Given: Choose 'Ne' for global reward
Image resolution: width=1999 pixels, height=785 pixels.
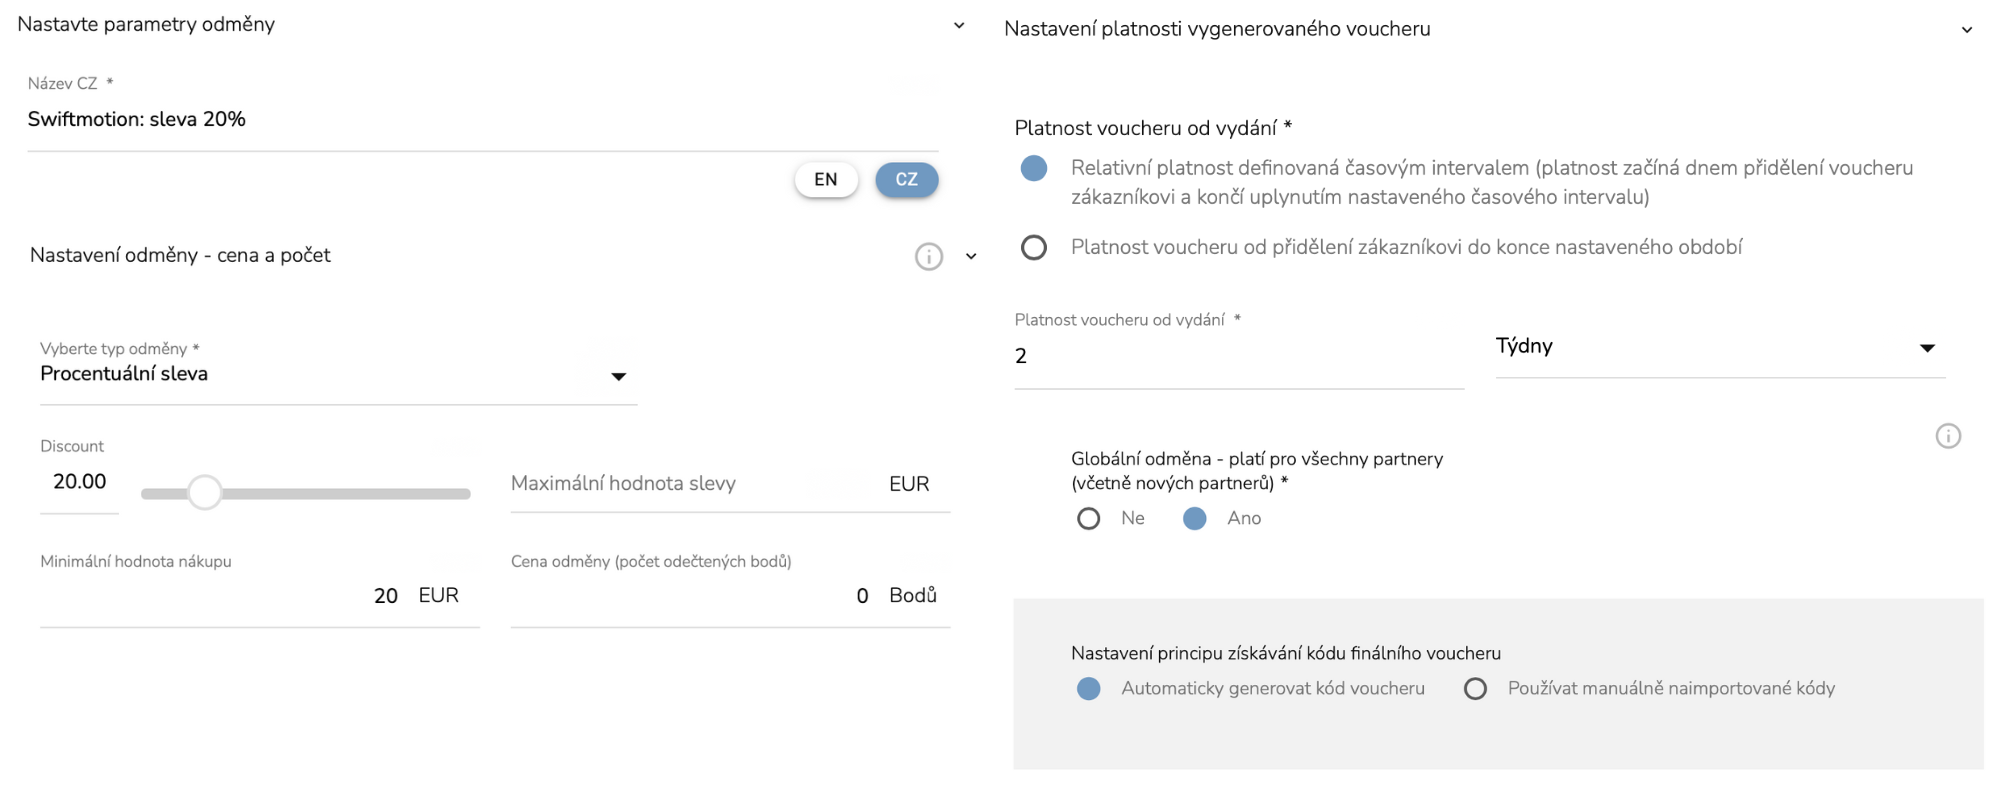Looking at the screenshot, I should [x=1088, y=518].
